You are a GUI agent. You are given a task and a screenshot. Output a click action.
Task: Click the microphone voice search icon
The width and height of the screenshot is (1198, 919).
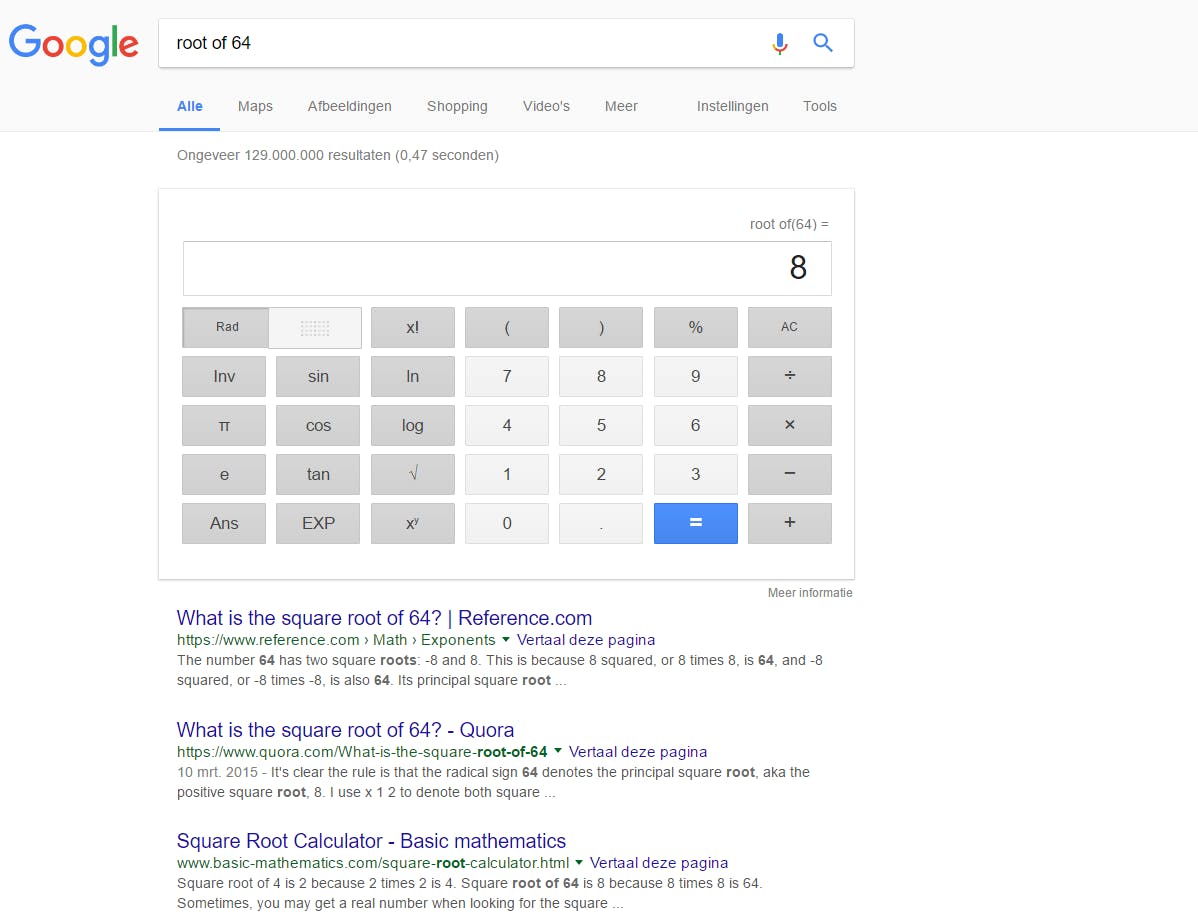780,43
